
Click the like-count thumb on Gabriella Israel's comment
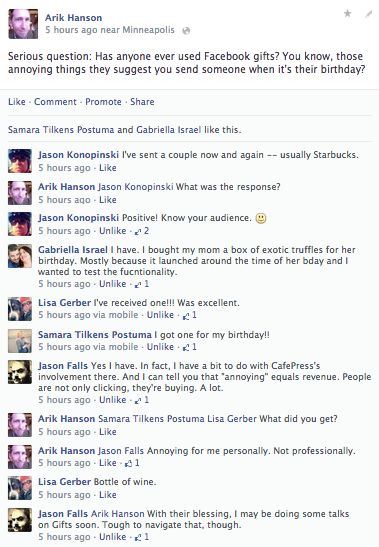point(138,284)
